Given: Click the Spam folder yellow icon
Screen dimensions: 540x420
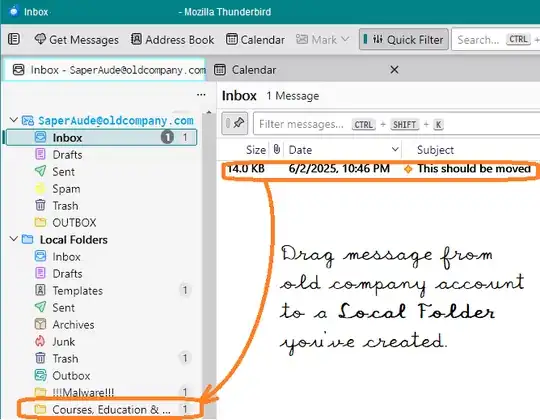Looking at the screenshot, I should [x=40, y=188].
